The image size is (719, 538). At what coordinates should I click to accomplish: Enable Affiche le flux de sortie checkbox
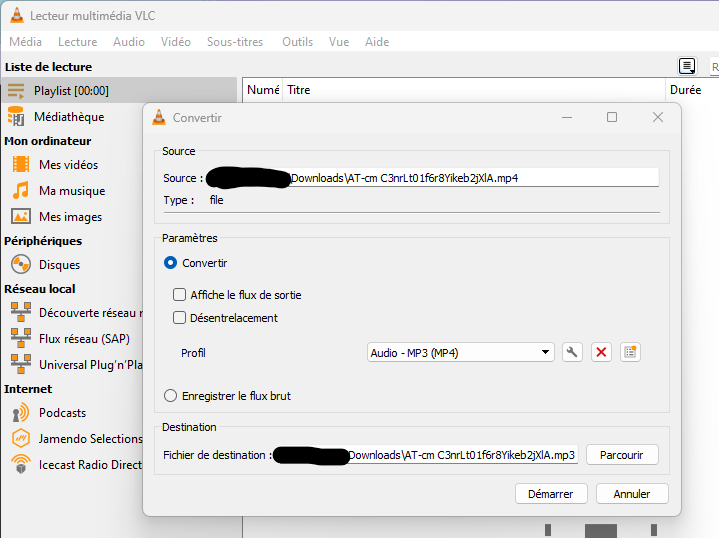pyautogui.click(x=179, y=294)
